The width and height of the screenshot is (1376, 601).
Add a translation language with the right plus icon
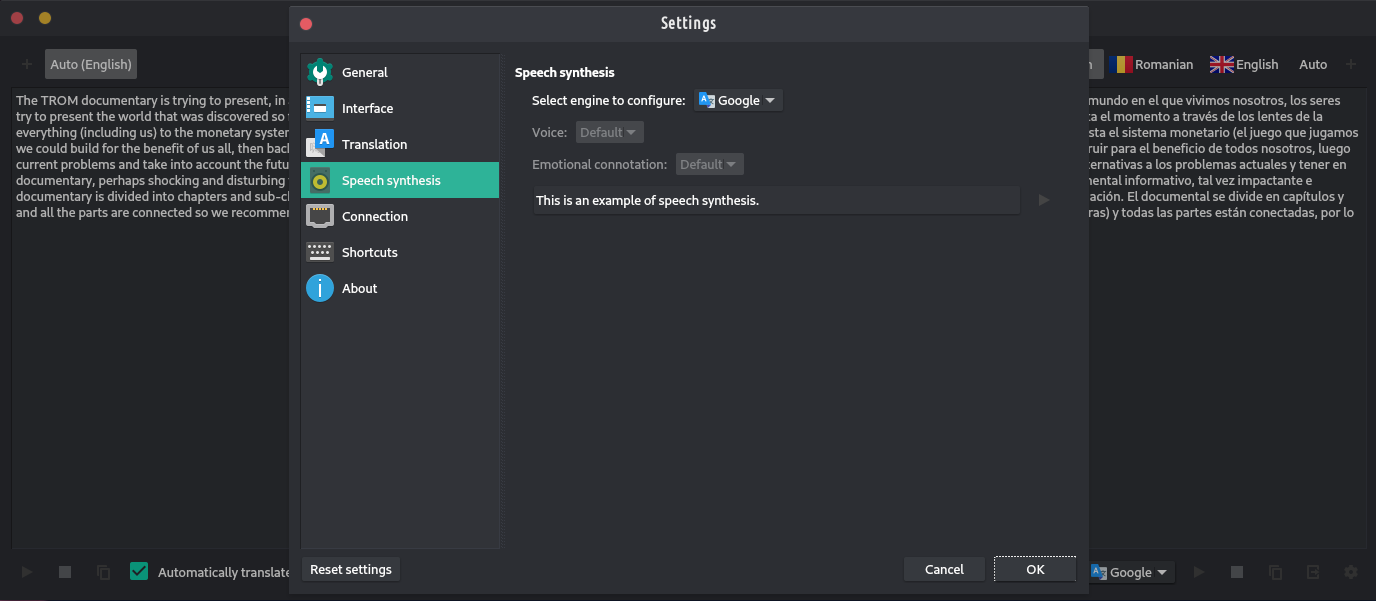(1351, 64)
